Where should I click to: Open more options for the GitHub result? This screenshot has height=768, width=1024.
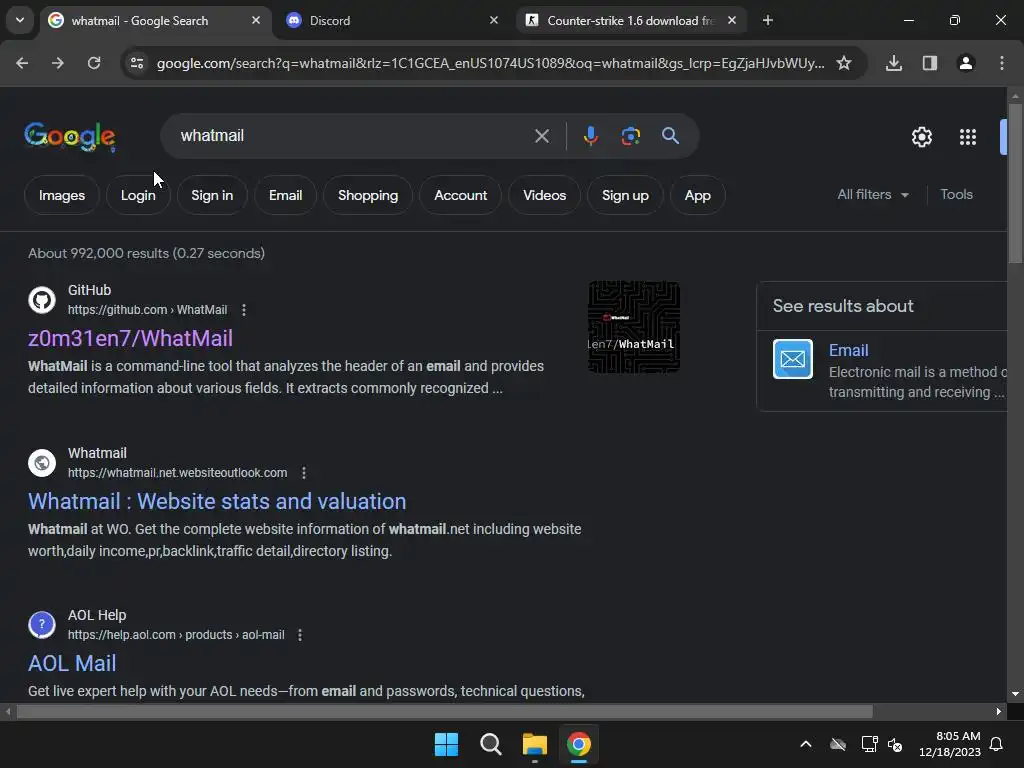pos(244,310)
